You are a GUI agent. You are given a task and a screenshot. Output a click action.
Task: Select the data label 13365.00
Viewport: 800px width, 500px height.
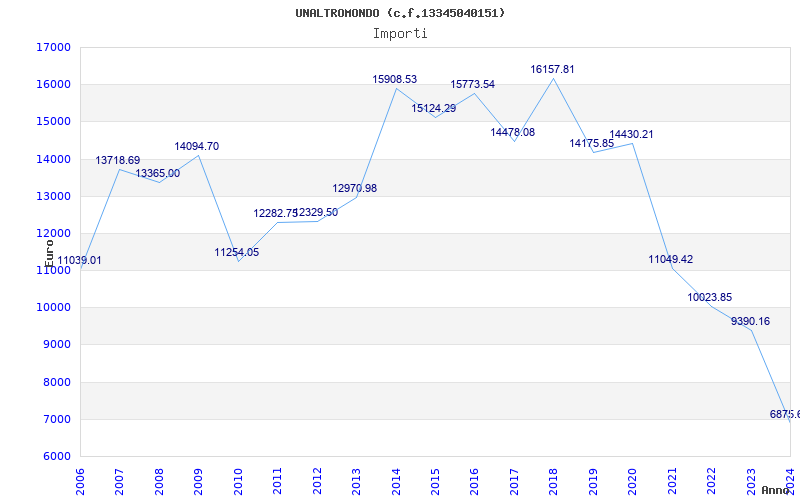point(158,173)
